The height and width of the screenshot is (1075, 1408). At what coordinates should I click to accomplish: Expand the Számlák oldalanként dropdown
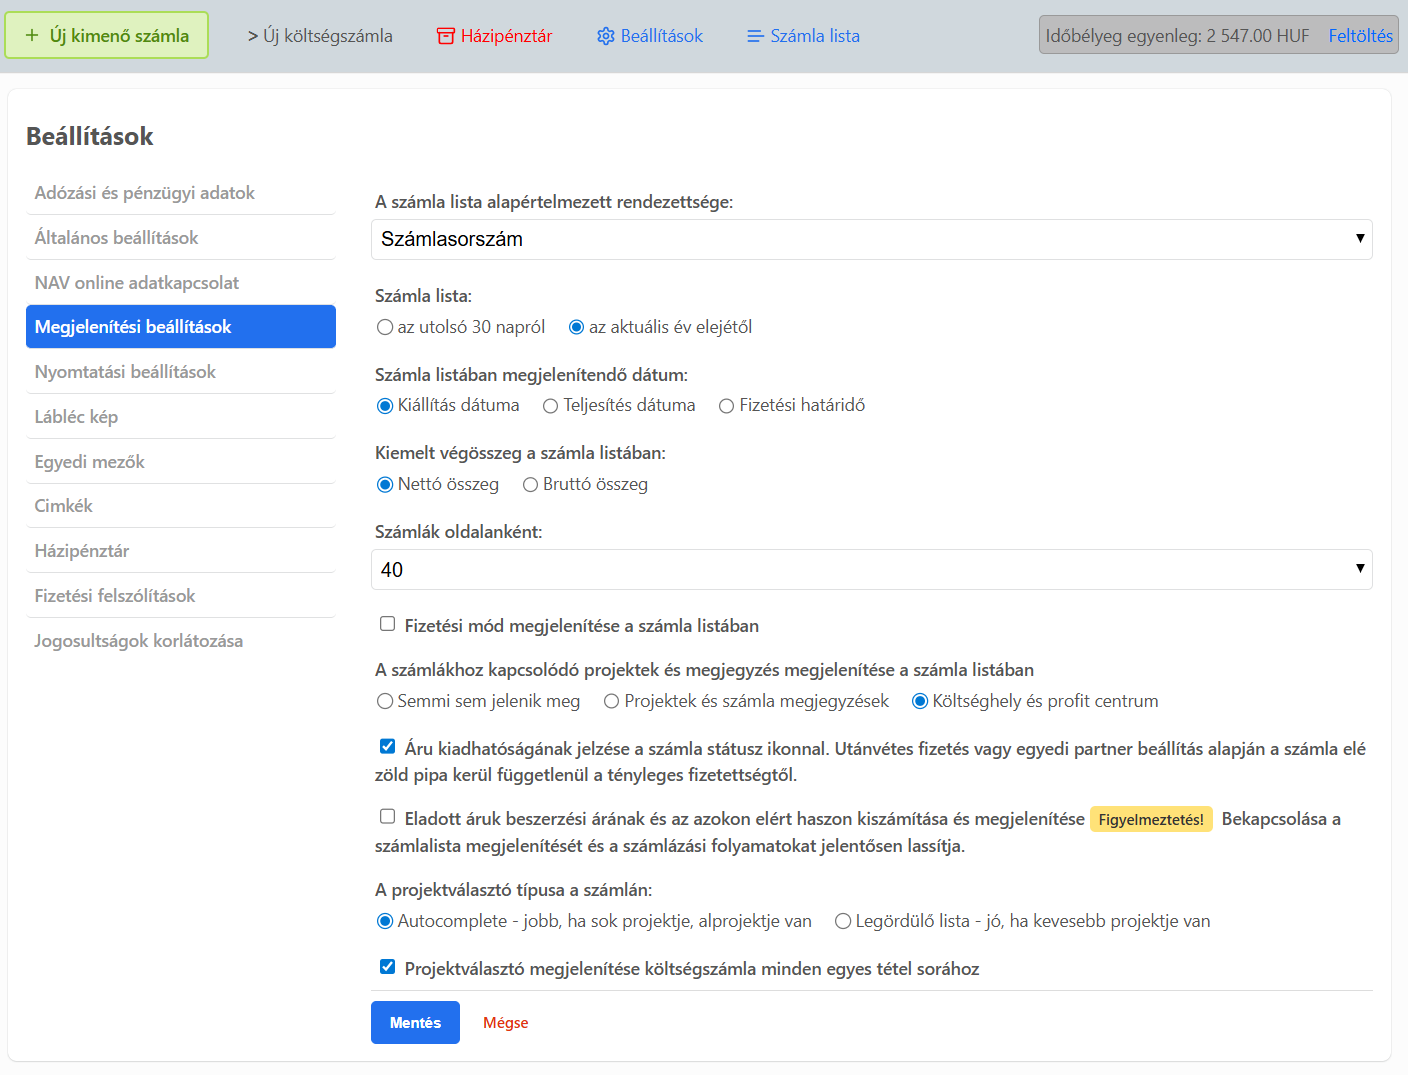(x=870, y=569)
